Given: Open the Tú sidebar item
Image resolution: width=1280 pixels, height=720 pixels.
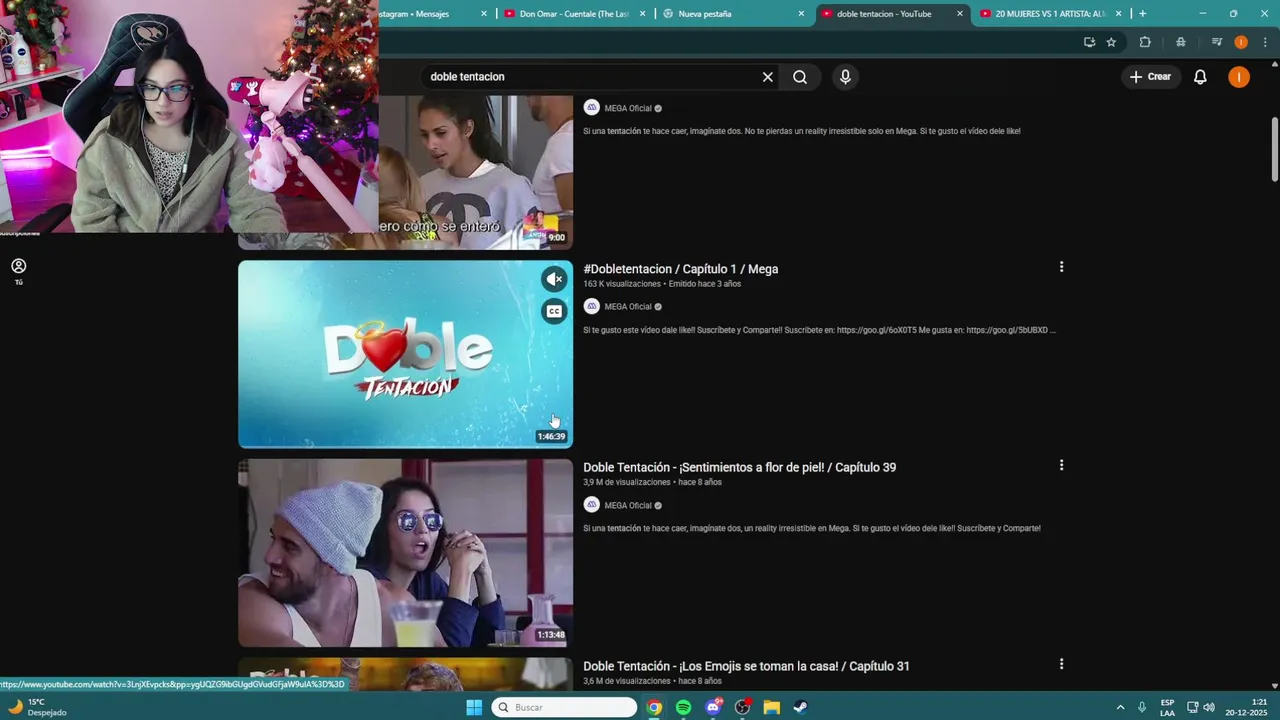Looking at the screenshot, I should (x=18, y=271).
